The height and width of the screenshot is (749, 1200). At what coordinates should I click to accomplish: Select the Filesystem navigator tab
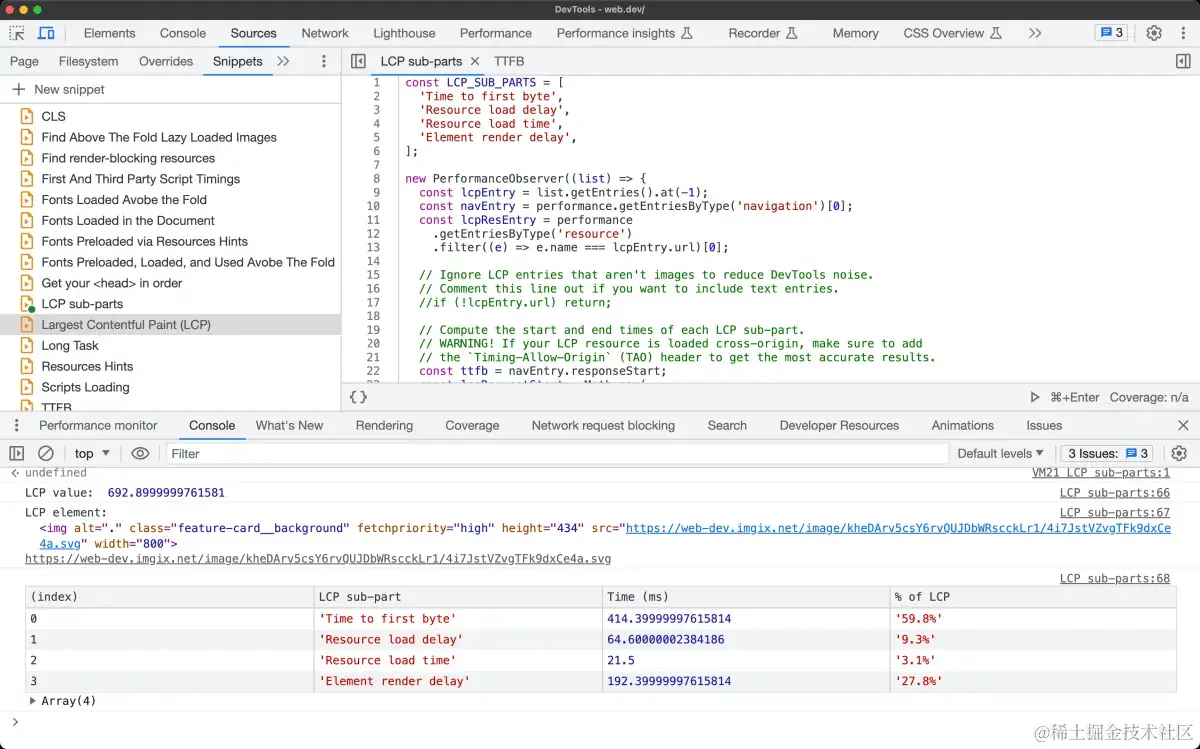pyautogui.click(x=88, y=61)
